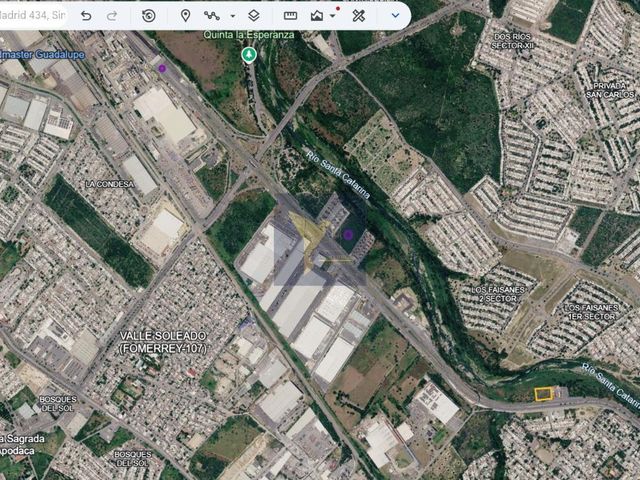Screen dimensions: 640x480
Task: Open the map layers stack icon
Action: click(254, 16)
